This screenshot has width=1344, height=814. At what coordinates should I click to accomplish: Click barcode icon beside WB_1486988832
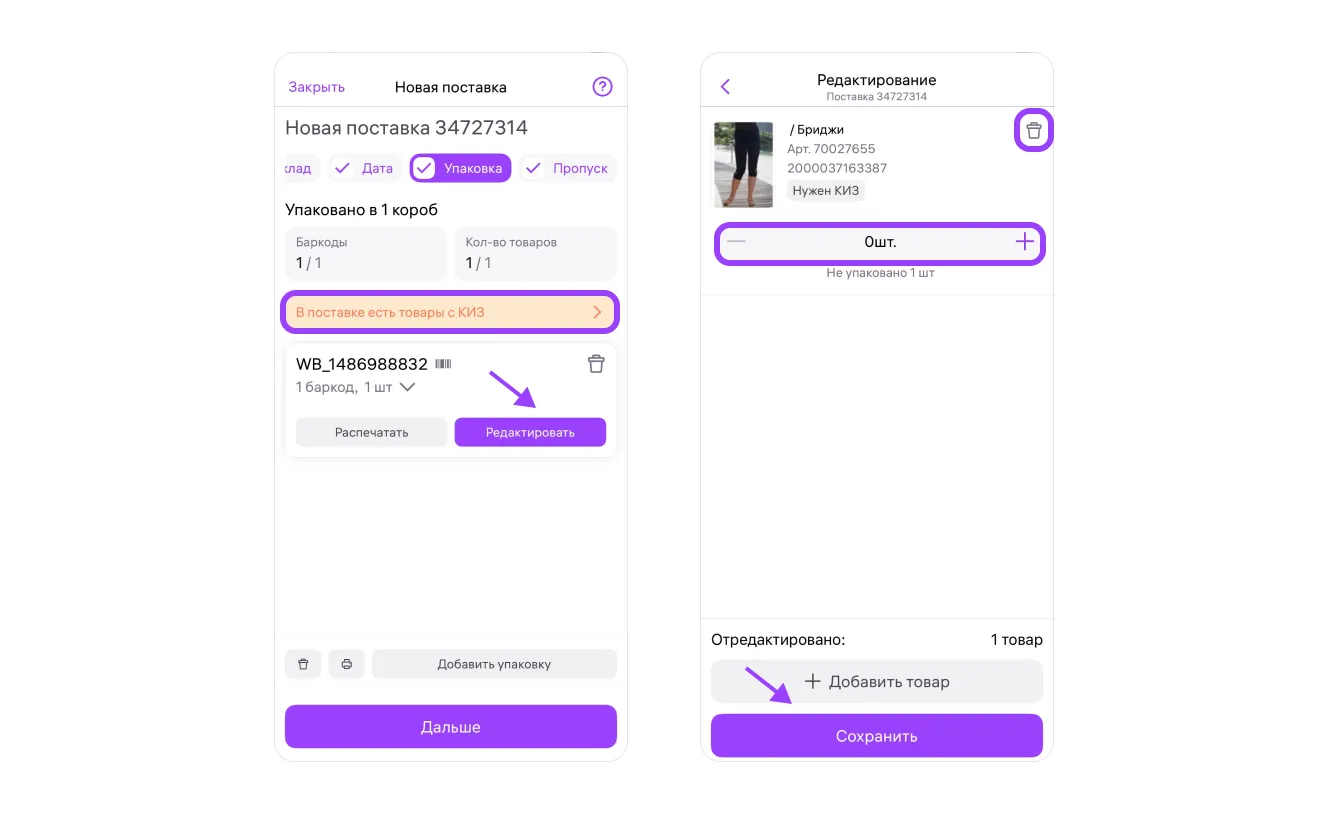443,364
